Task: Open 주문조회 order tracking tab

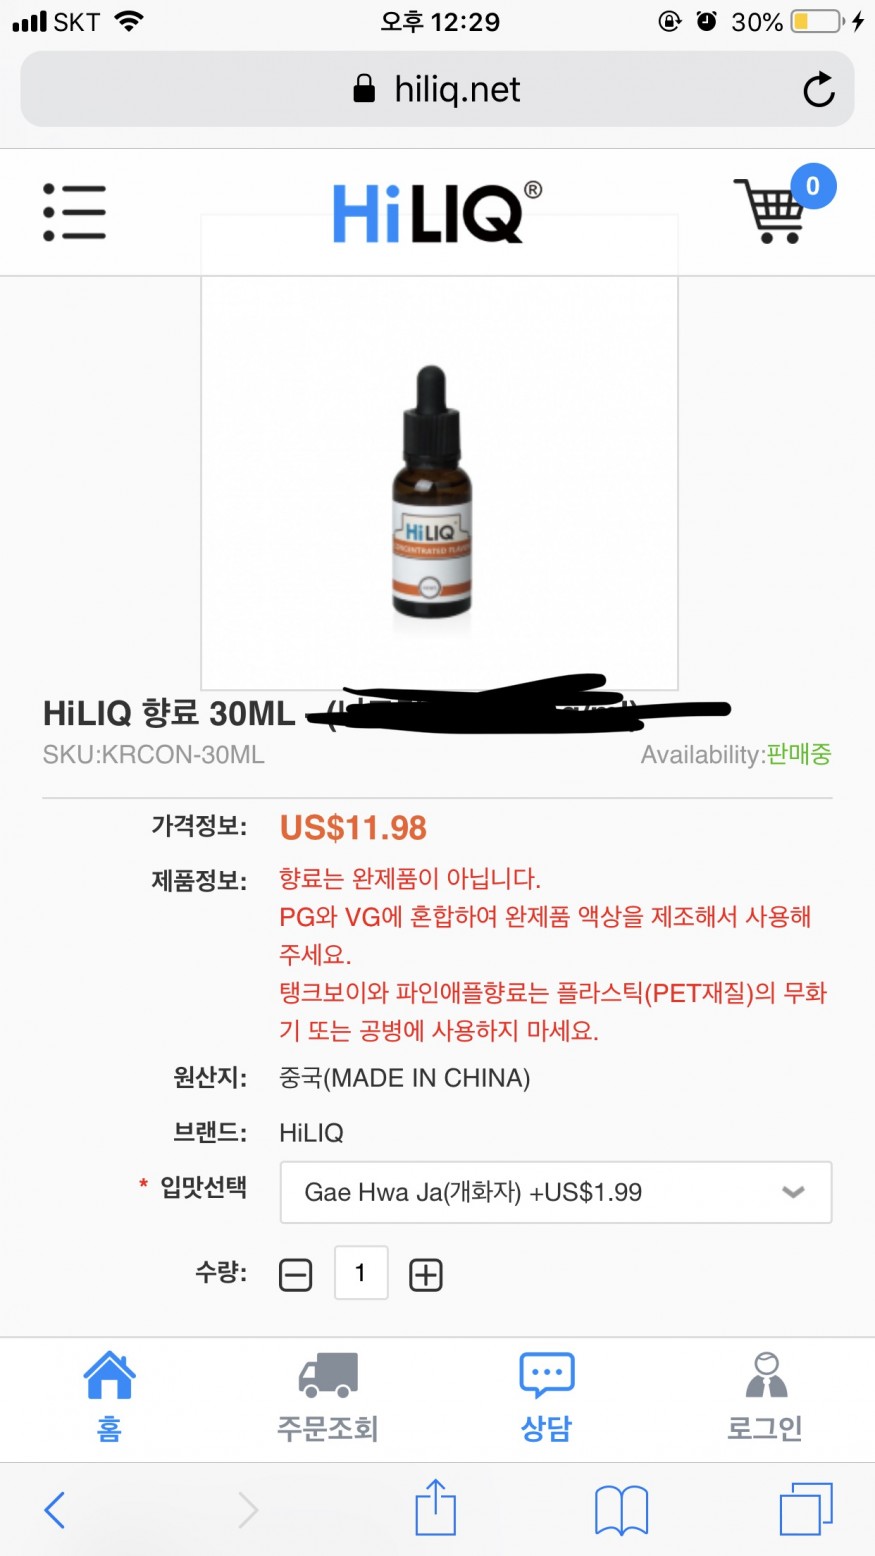Action: [x=328, y=1396]
